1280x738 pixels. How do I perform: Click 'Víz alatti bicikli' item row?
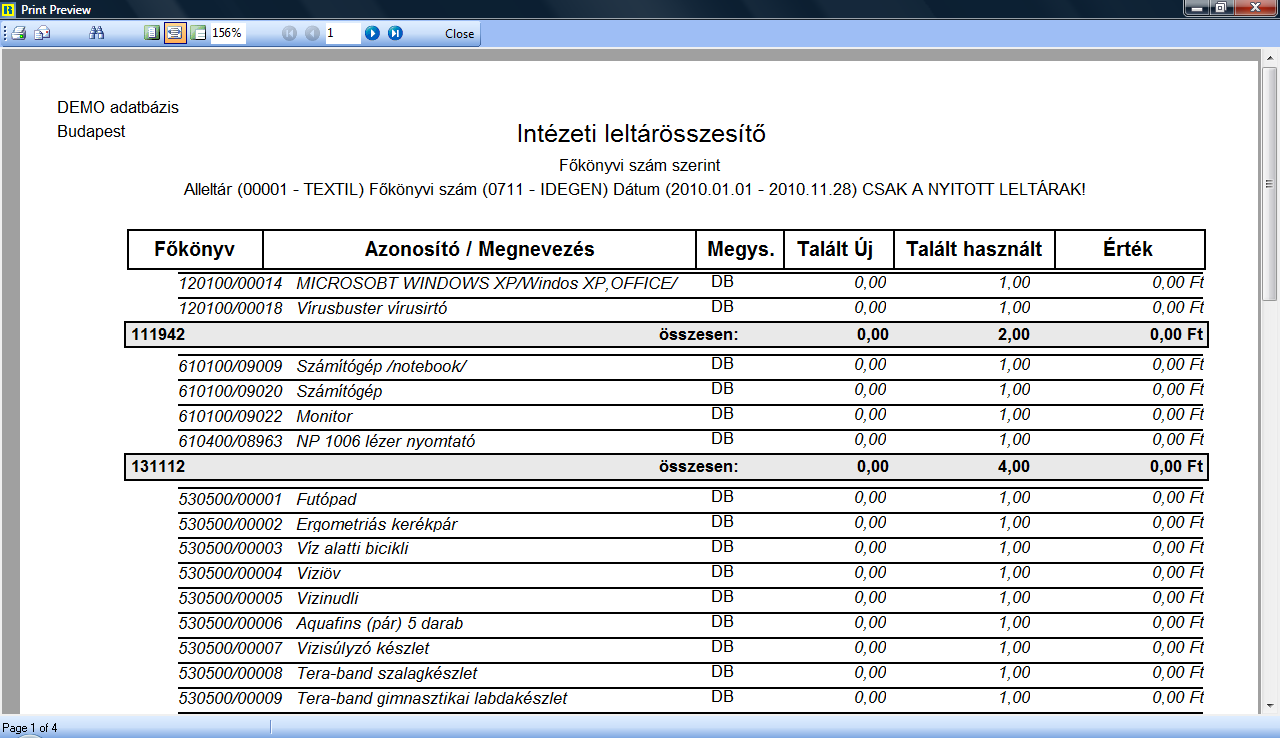692,549
